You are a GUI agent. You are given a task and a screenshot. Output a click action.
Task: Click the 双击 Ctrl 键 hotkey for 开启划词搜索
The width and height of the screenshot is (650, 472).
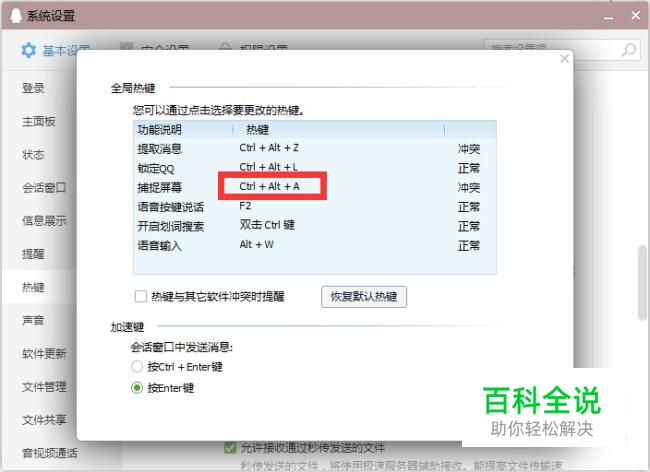click(267, 225)
